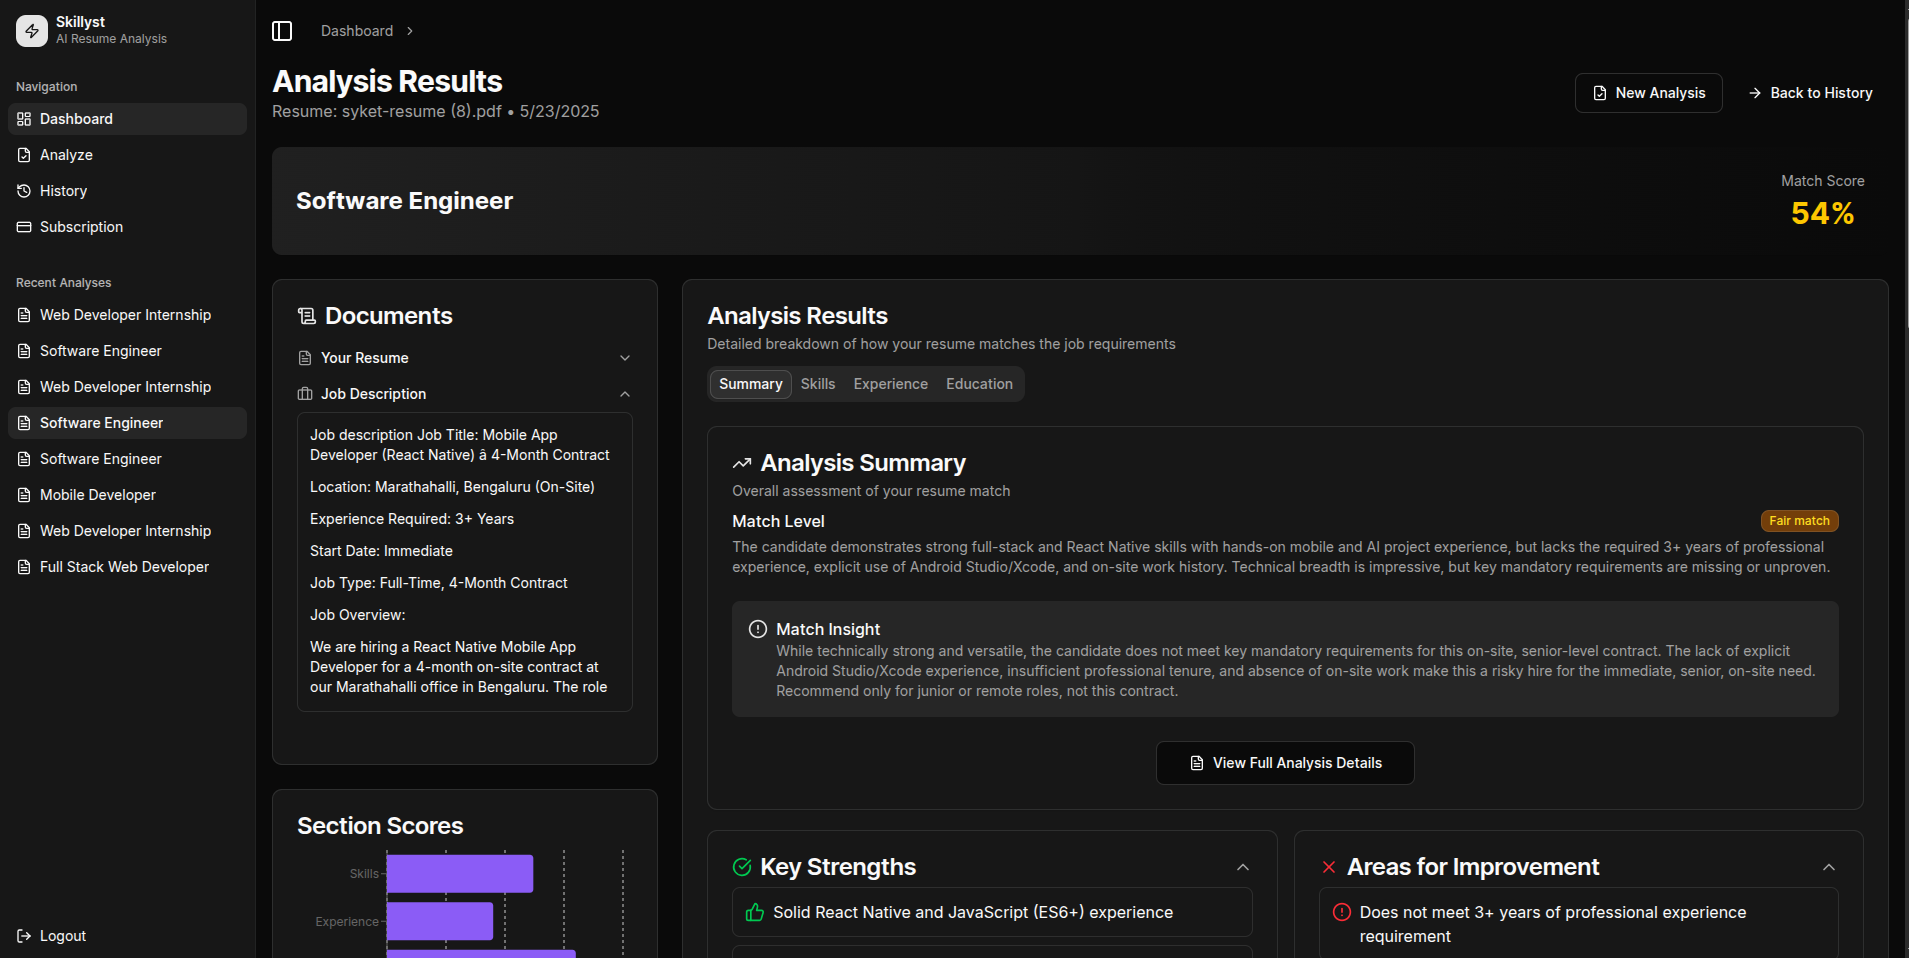Click the resume filename subtitle text
Image resolution: width=1909 pixels, height=958 pixels.
point(435,111)
